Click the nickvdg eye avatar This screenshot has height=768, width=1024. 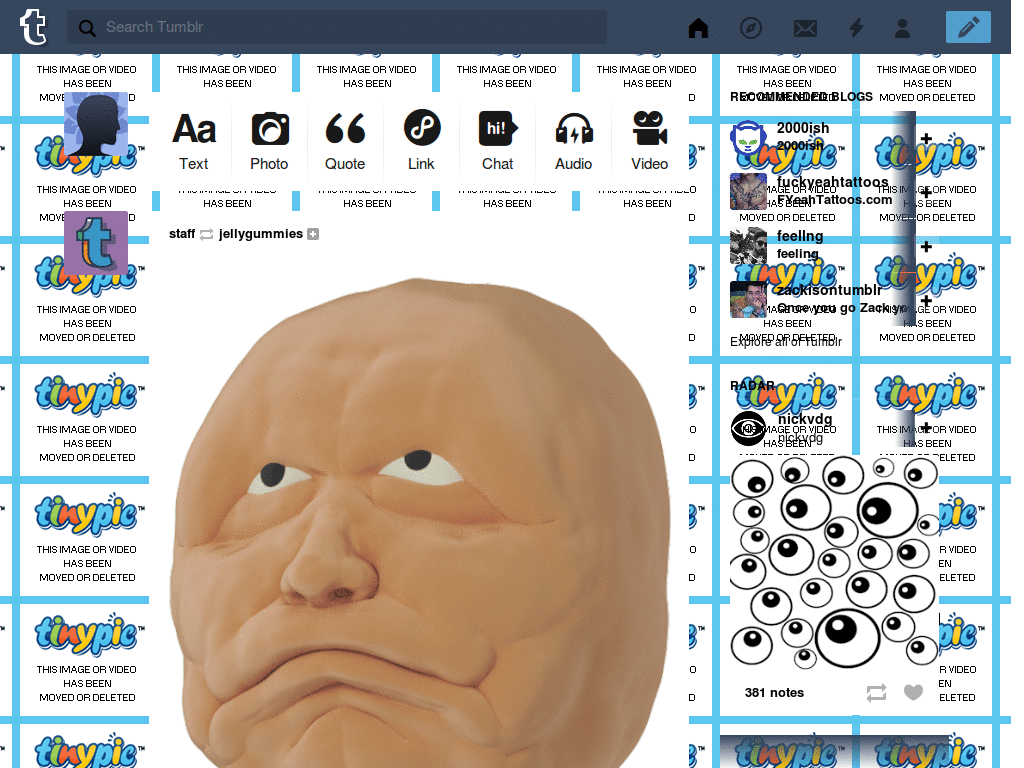(x=748, y=428)
